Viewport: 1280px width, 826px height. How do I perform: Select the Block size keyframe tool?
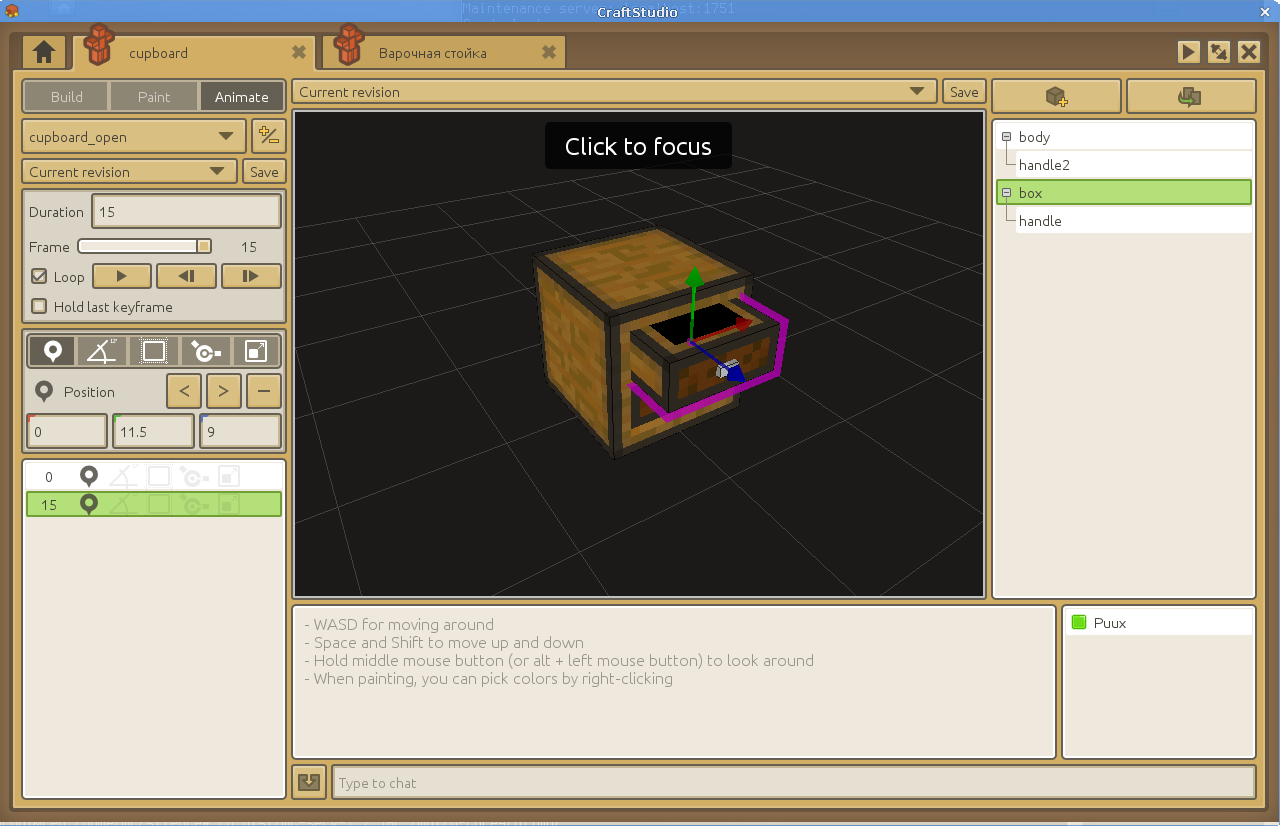pos(153,351)
